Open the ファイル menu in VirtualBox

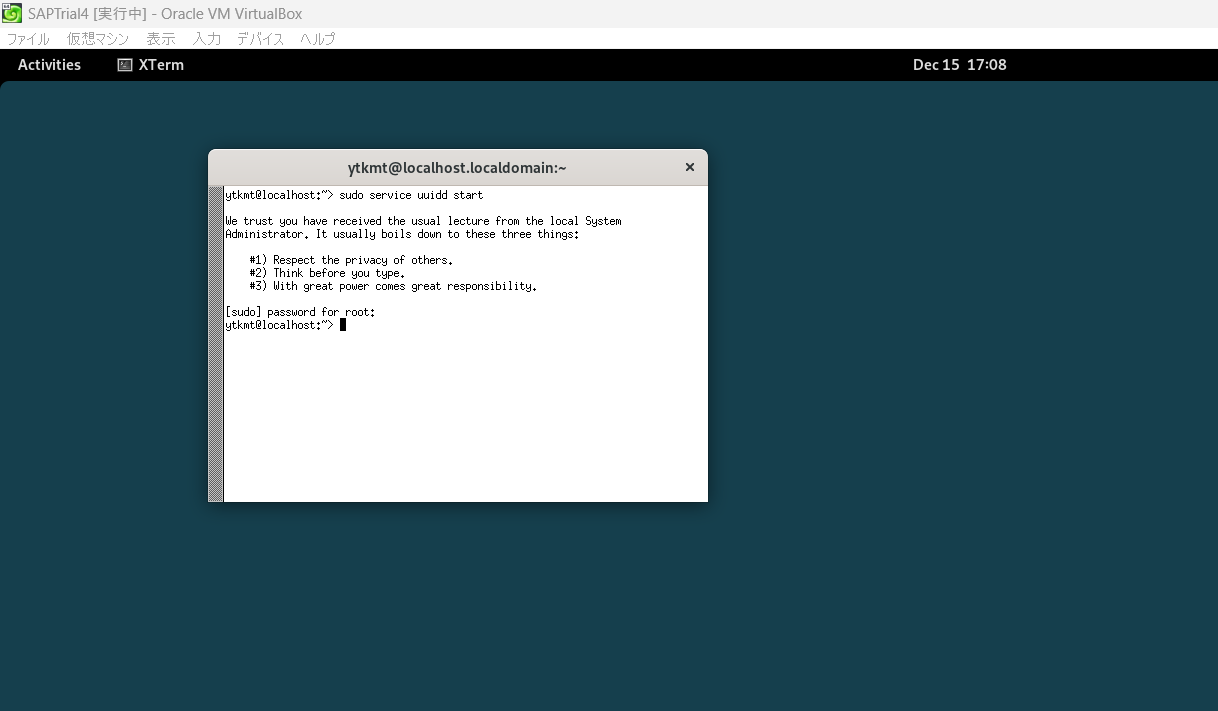tap(27, 39)
